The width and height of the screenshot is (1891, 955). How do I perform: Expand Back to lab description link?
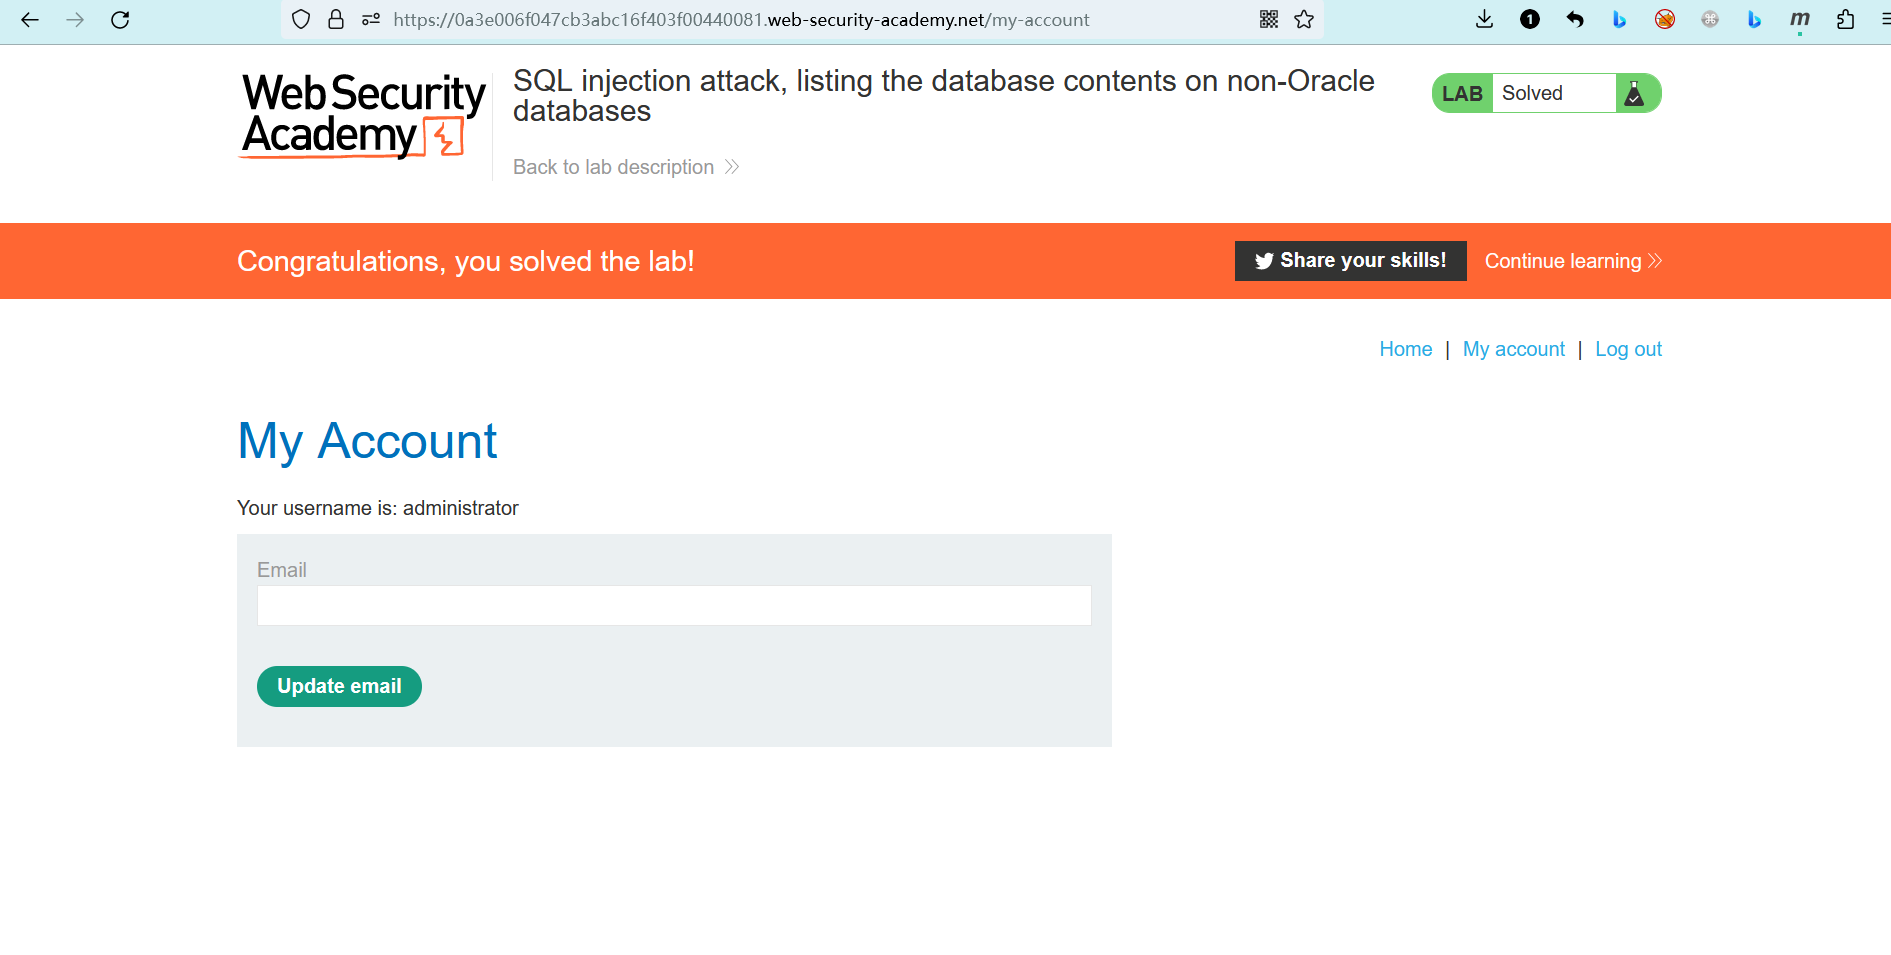[626, 167]
